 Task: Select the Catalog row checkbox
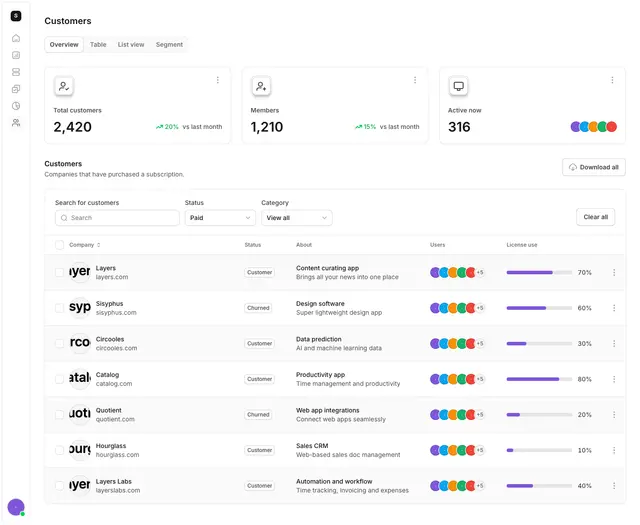[60, 379]
